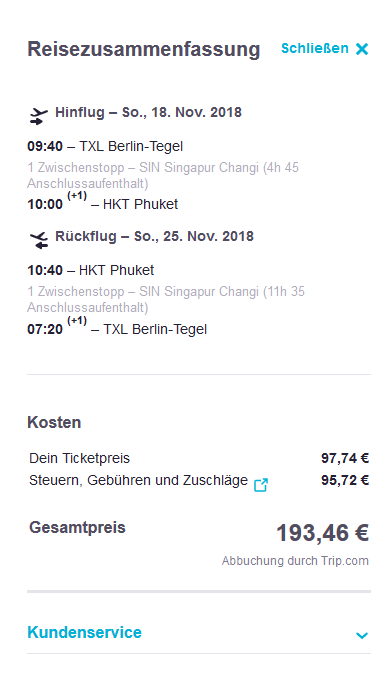Open the Kundenservice heading
This screenshot has height=673, width=391.
(x=85, y=632)
